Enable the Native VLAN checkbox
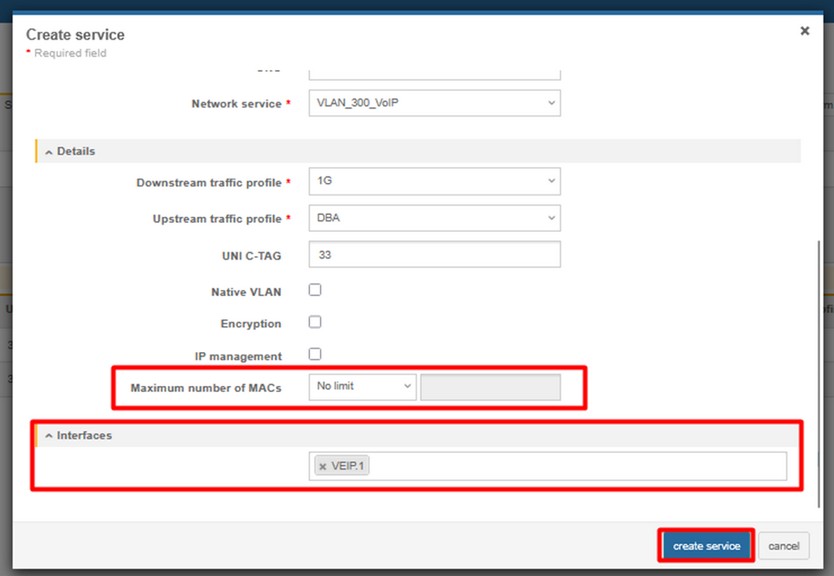Screen dimensions: 834x576 [x=315, y=290]
